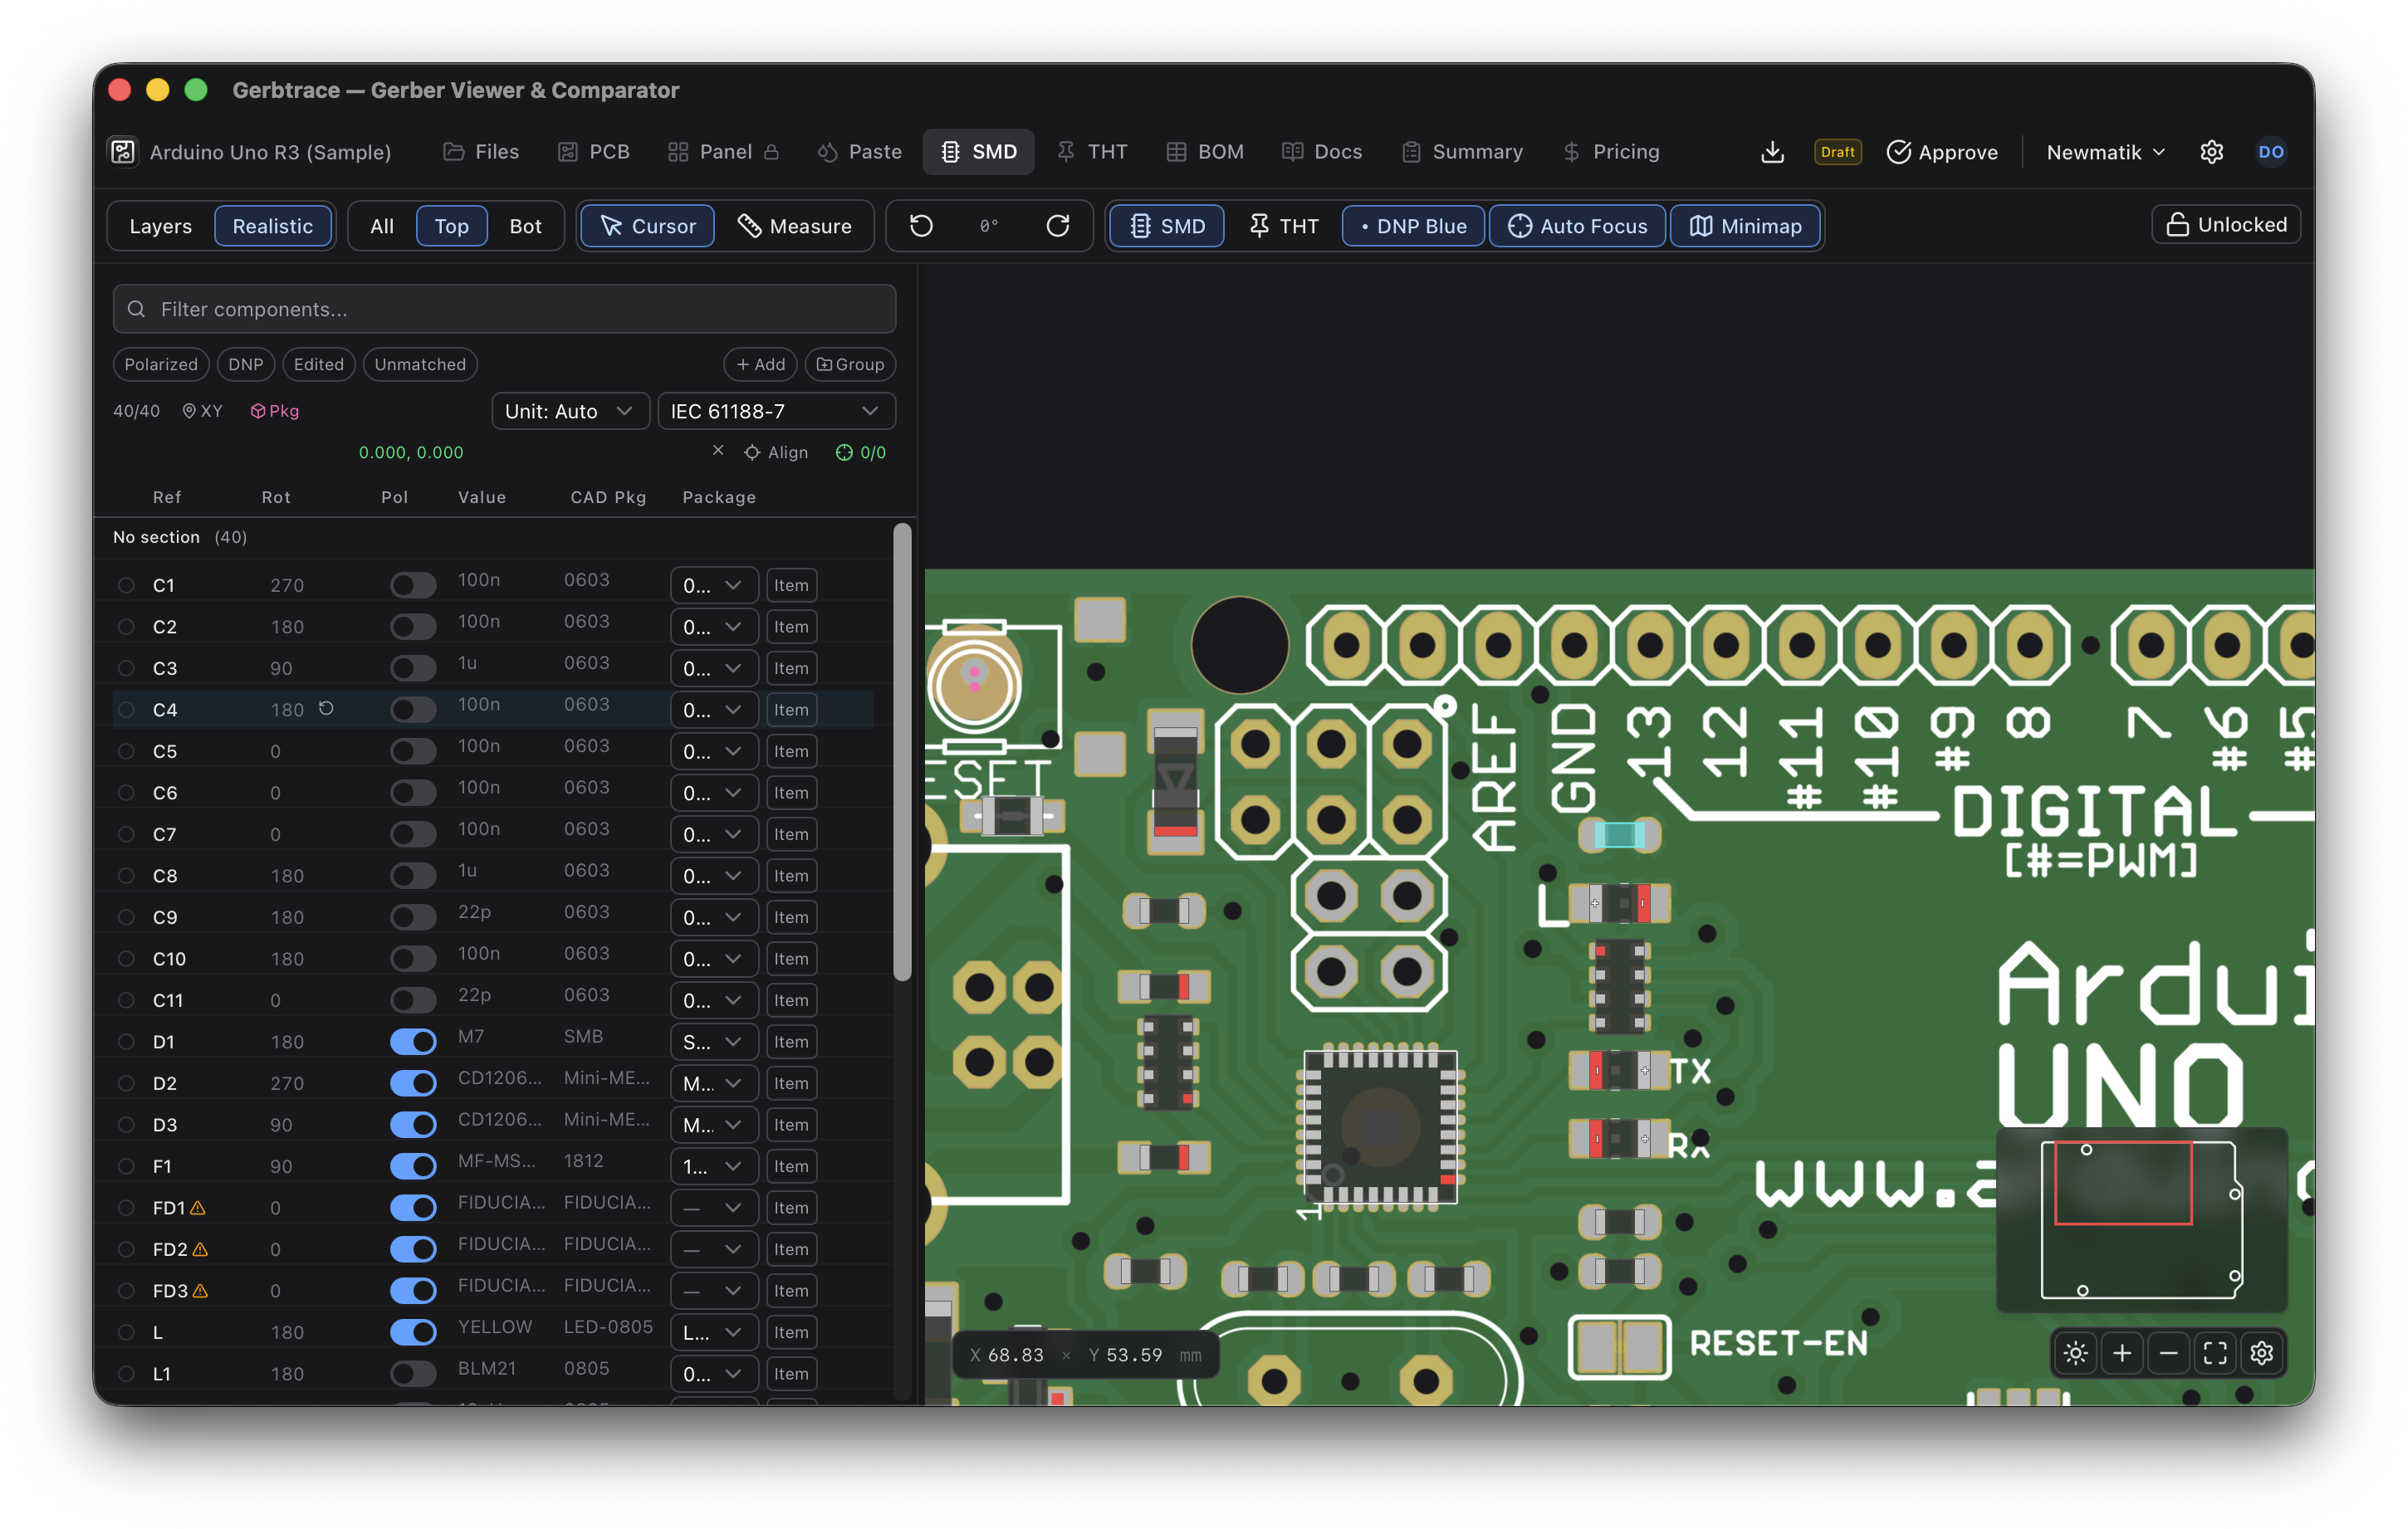Disable polarity switch for D1
Viewport: 2408px width, 1529px height.
(413, 1042)
